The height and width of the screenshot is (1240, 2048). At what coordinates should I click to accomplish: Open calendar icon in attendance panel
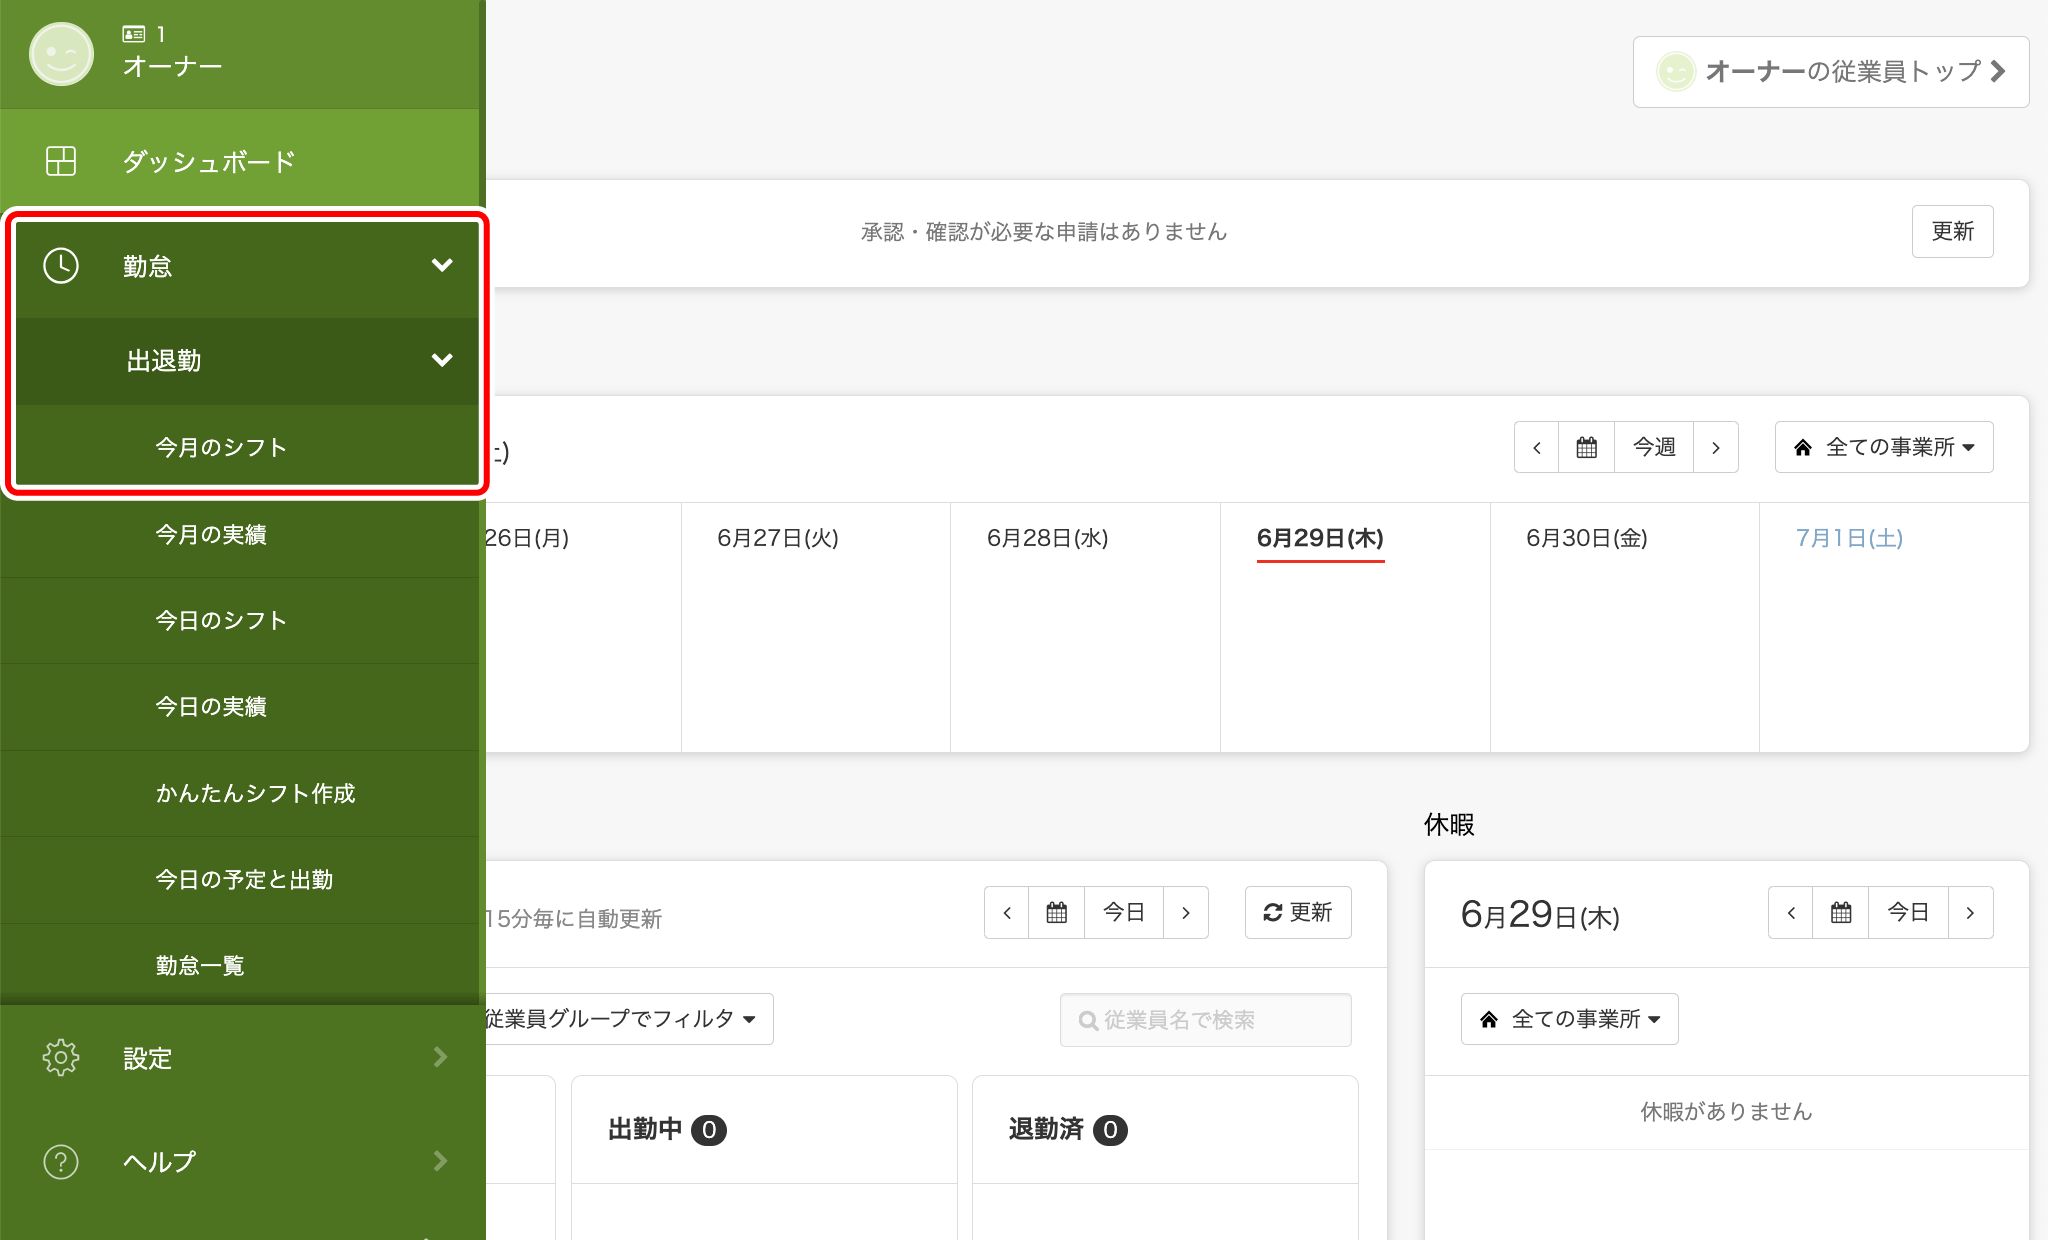point(1056,912)
